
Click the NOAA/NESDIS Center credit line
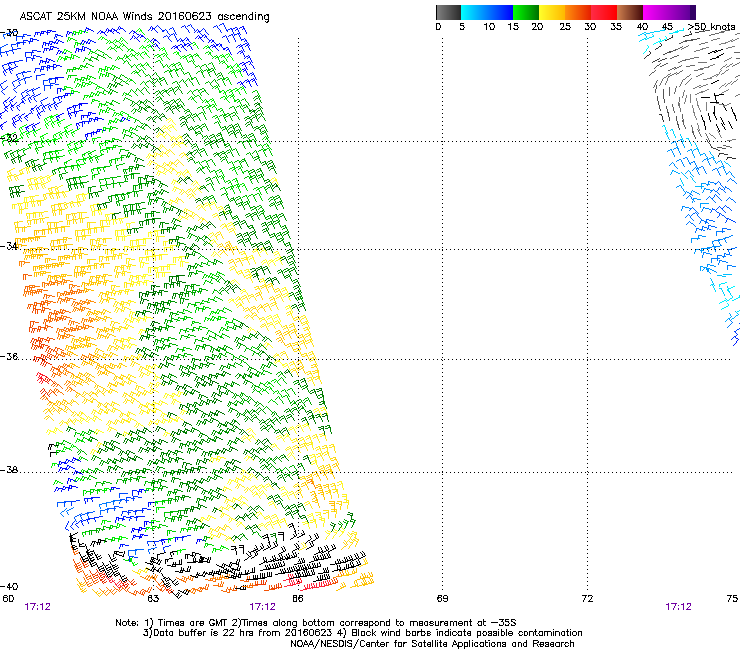(x=432, y=644)
